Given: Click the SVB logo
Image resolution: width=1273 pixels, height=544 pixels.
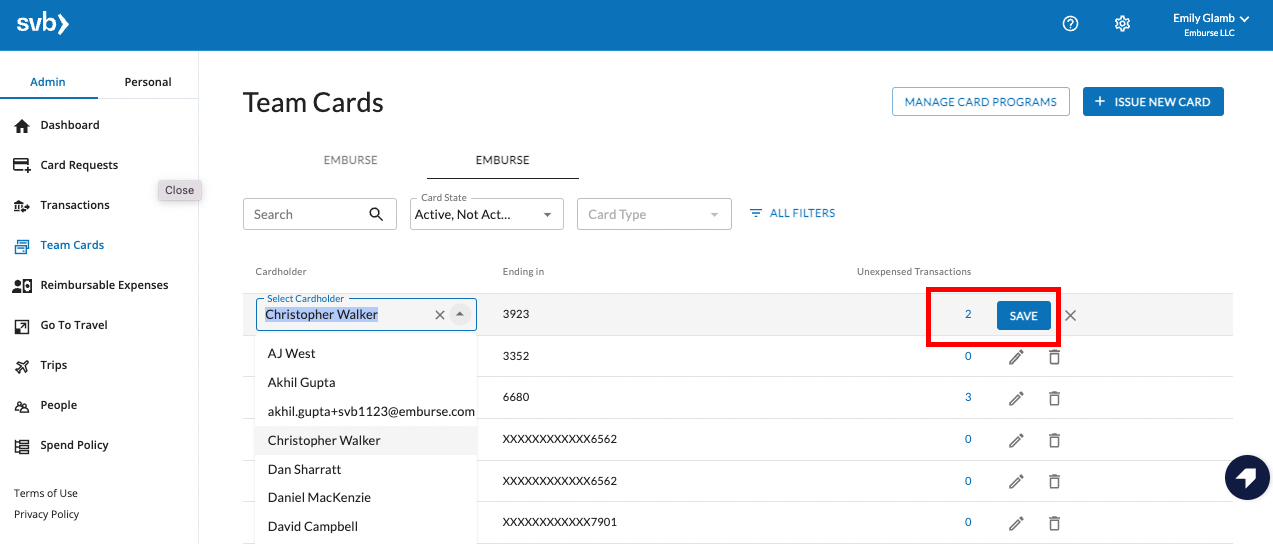Looking at the screenshot, I should 42,24.
